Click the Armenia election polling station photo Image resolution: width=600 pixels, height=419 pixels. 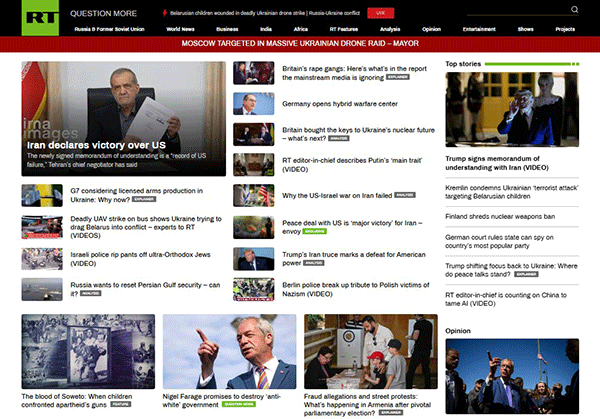(x=371, y=352)
